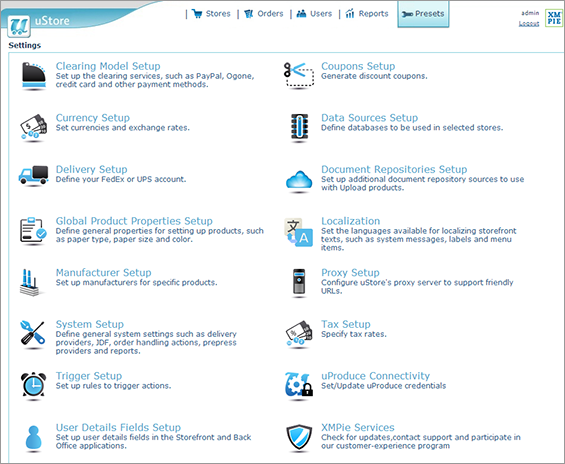
Task: Click the XMPie logo in top corner
Action: click(x=554, y=18)
